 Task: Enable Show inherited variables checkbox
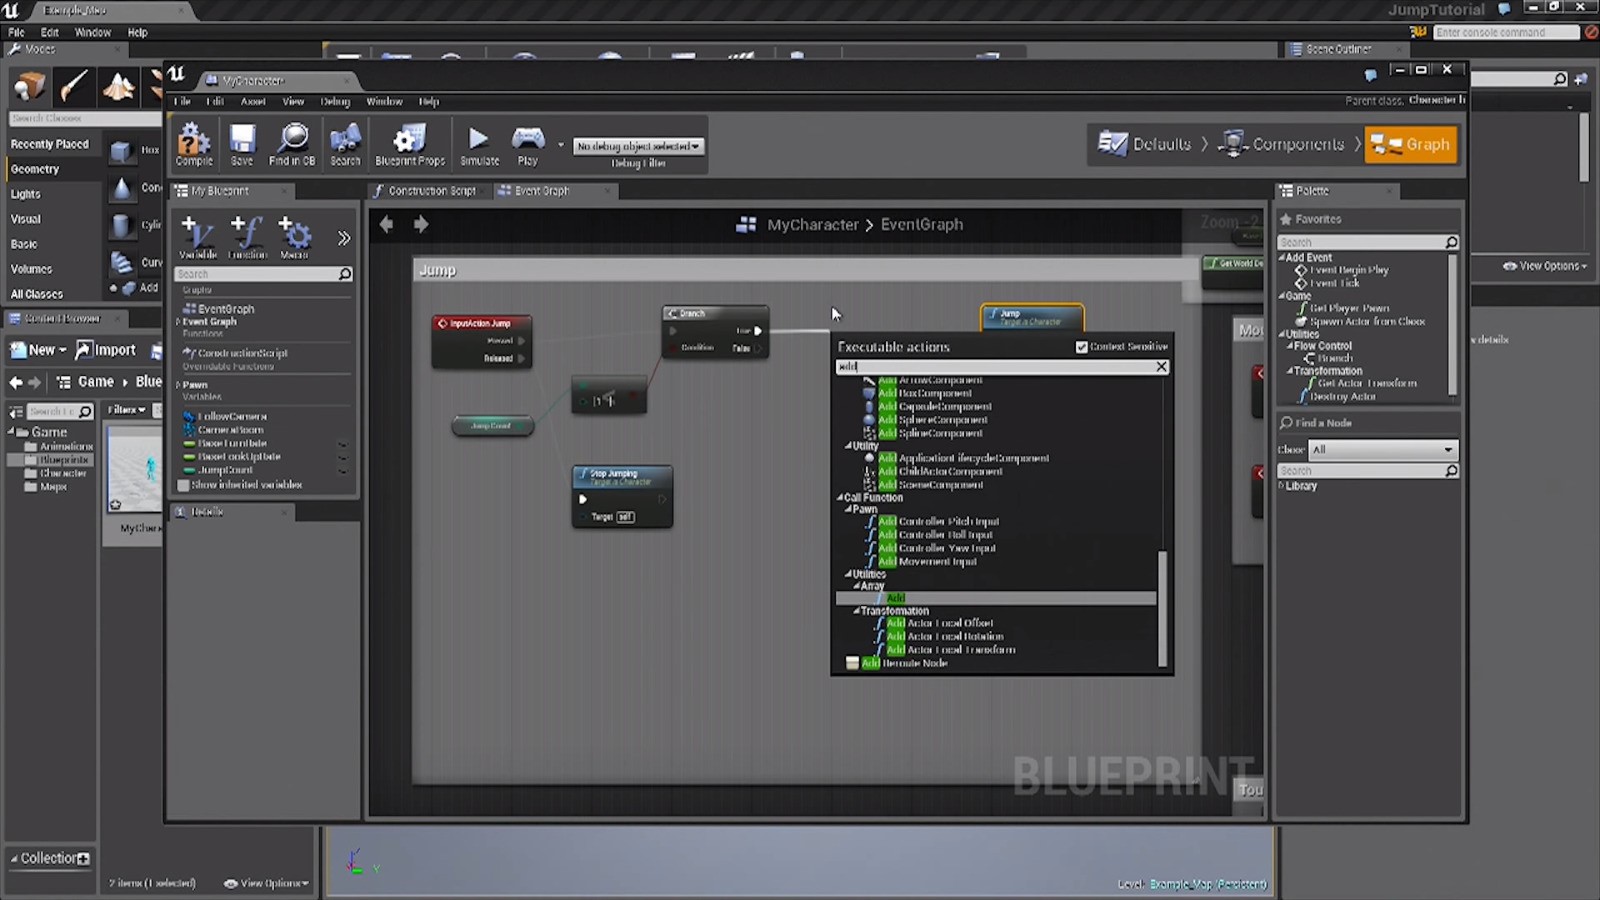(x=184, y=485)
